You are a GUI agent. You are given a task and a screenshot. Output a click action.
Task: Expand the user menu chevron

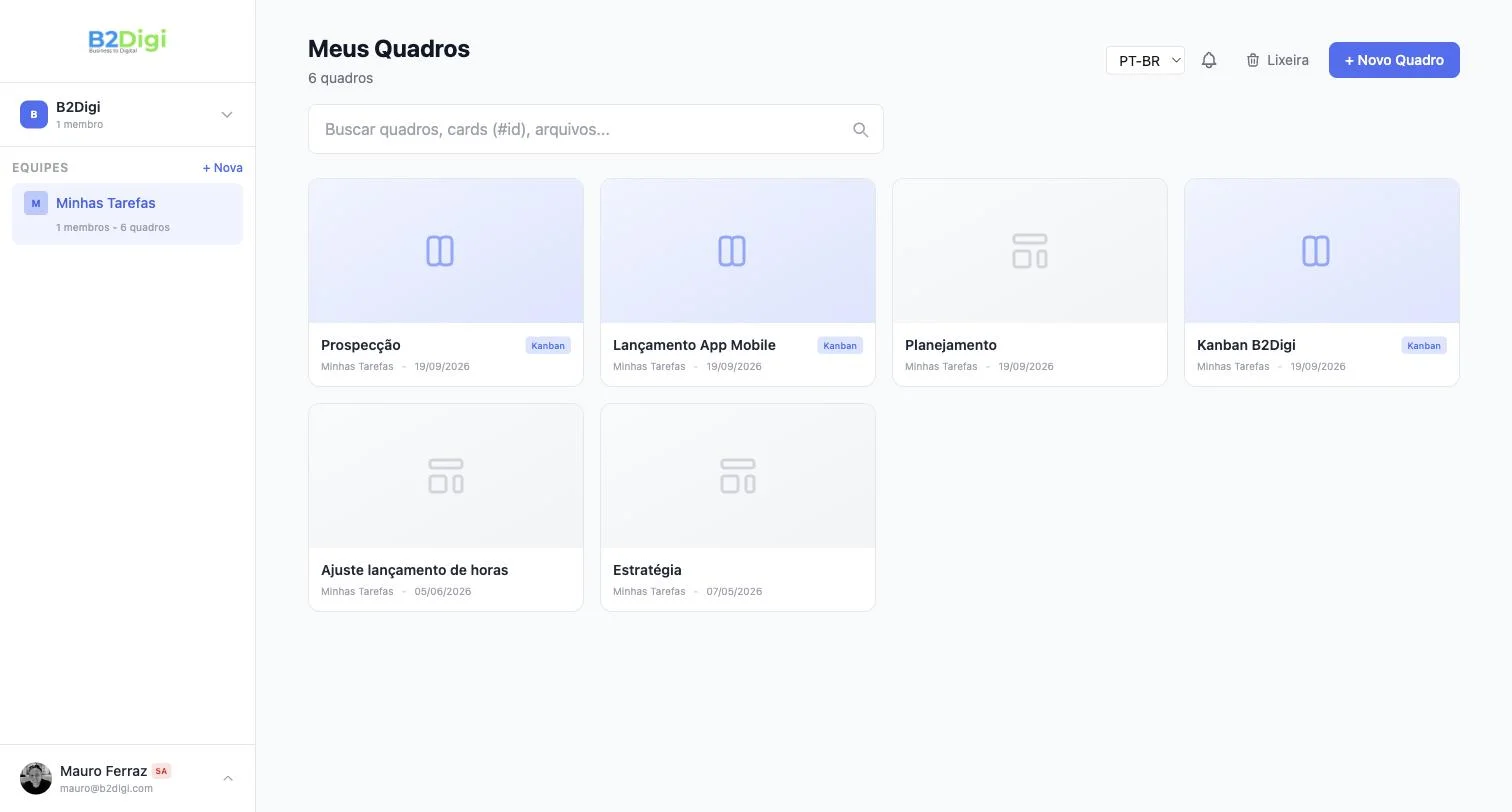[x=228, y=778]
